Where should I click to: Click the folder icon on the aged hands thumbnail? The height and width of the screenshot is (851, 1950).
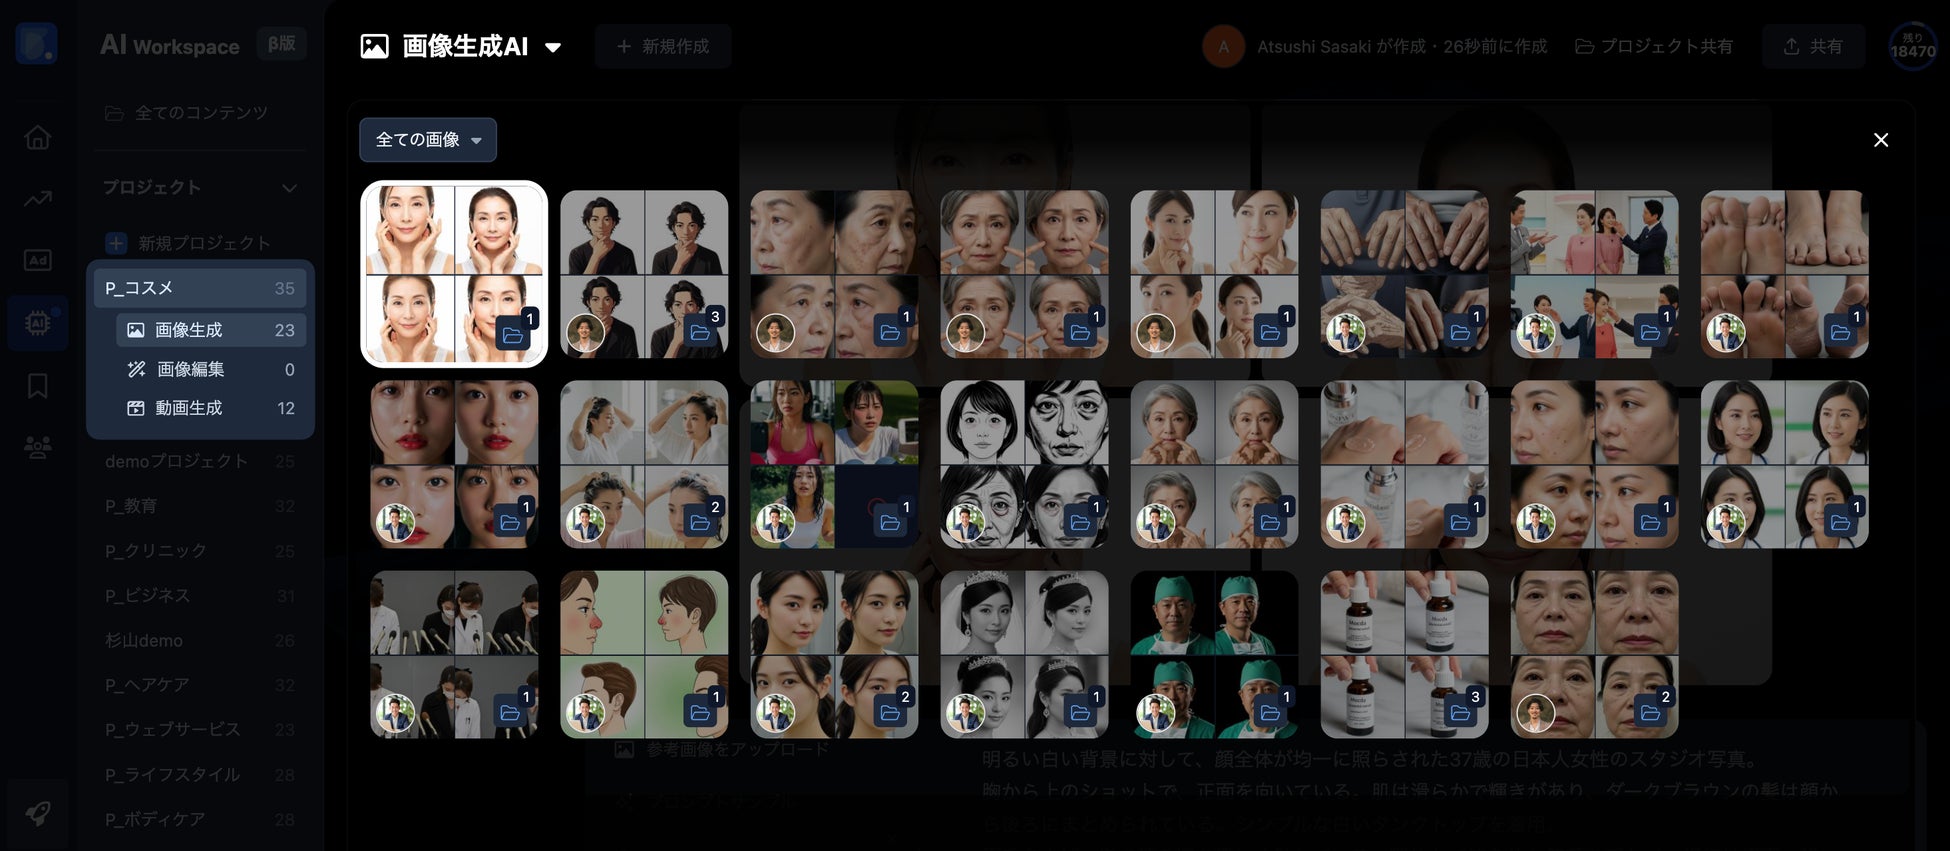[x=1460, y=332]
